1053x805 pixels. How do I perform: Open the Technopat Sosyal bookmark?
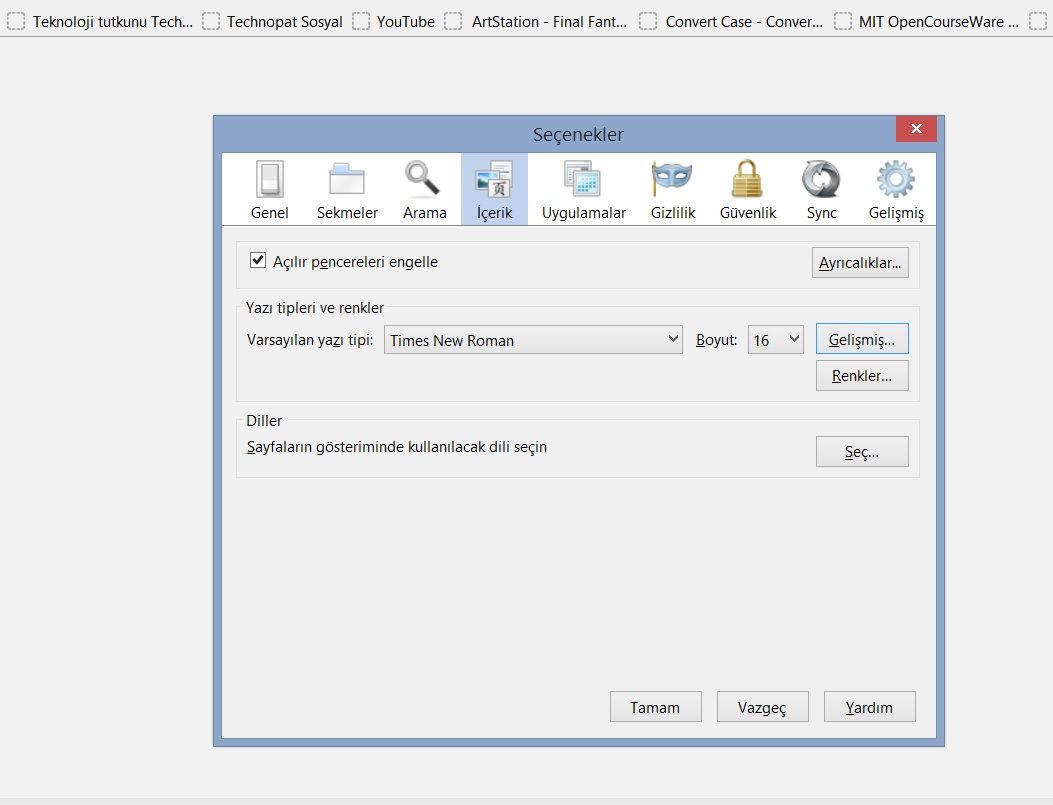point(273,21)
